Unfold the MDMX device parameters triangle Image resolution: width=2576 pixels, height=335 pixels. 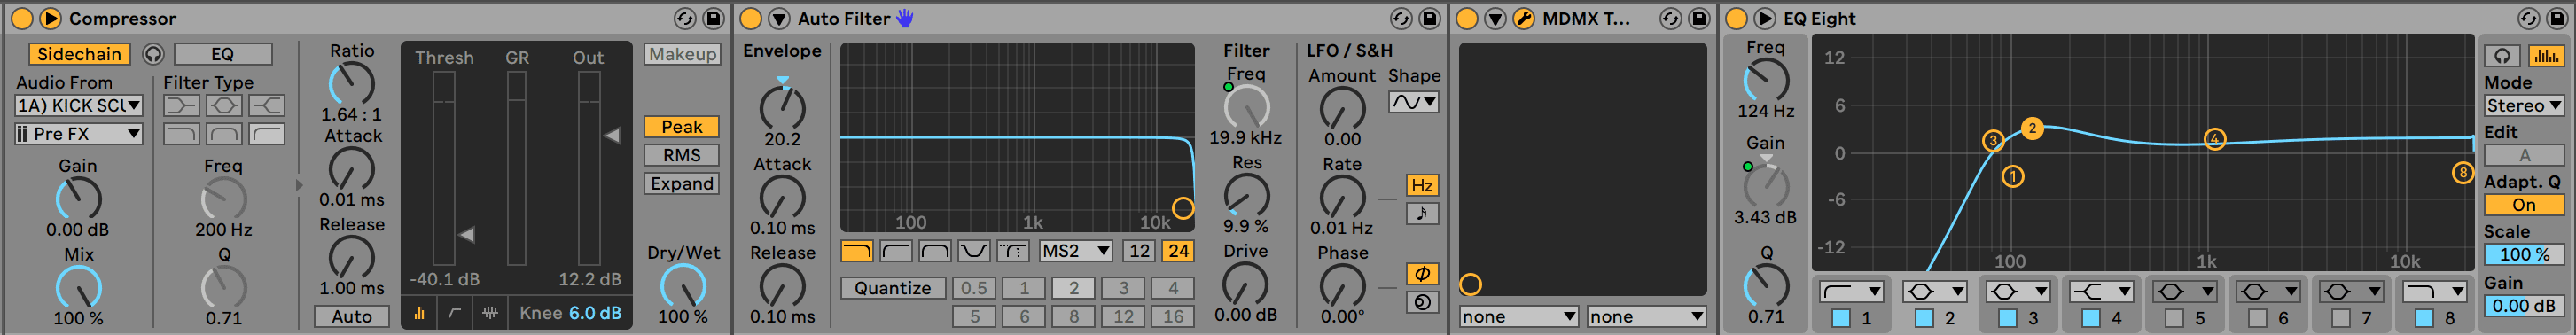[x=1495, y=18]
